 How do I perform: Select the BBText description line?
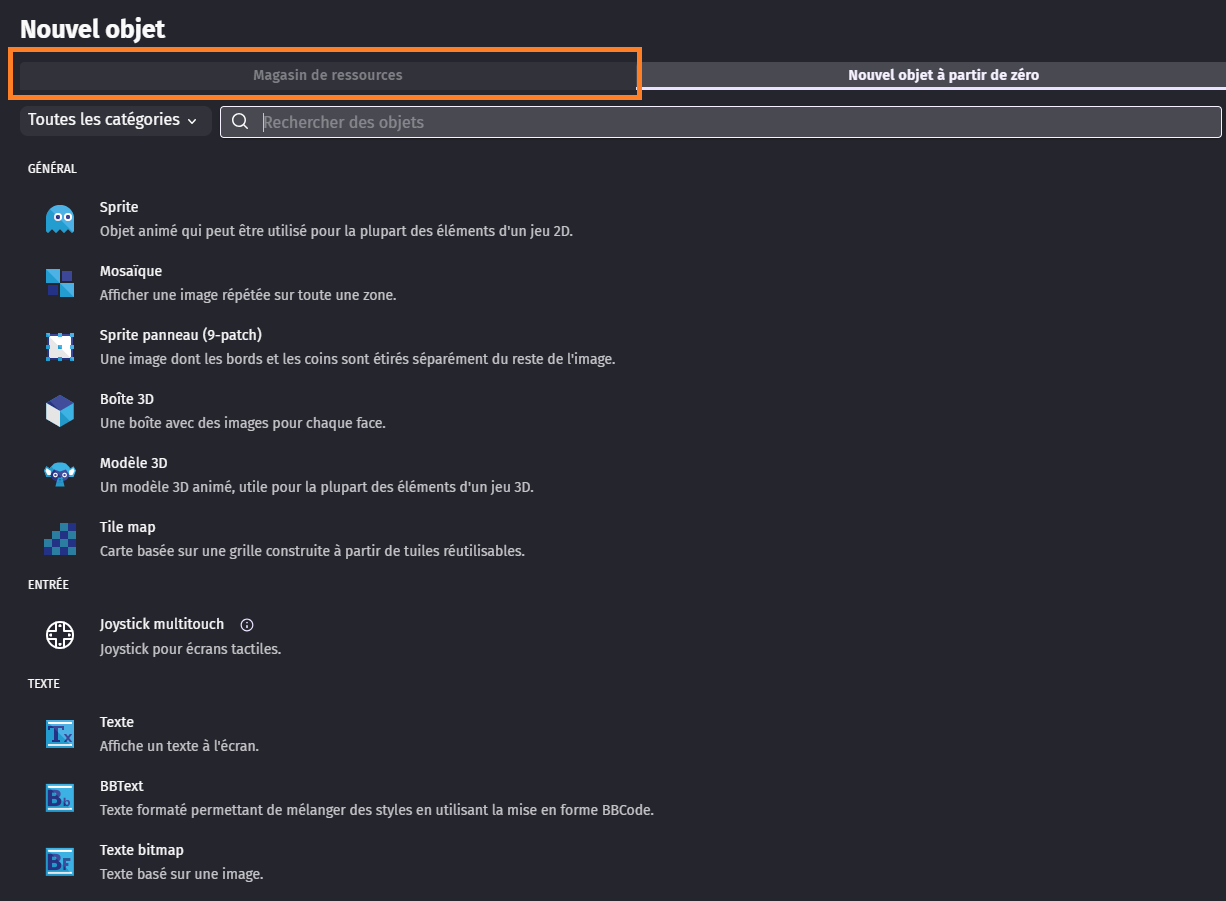pos(376,810)
